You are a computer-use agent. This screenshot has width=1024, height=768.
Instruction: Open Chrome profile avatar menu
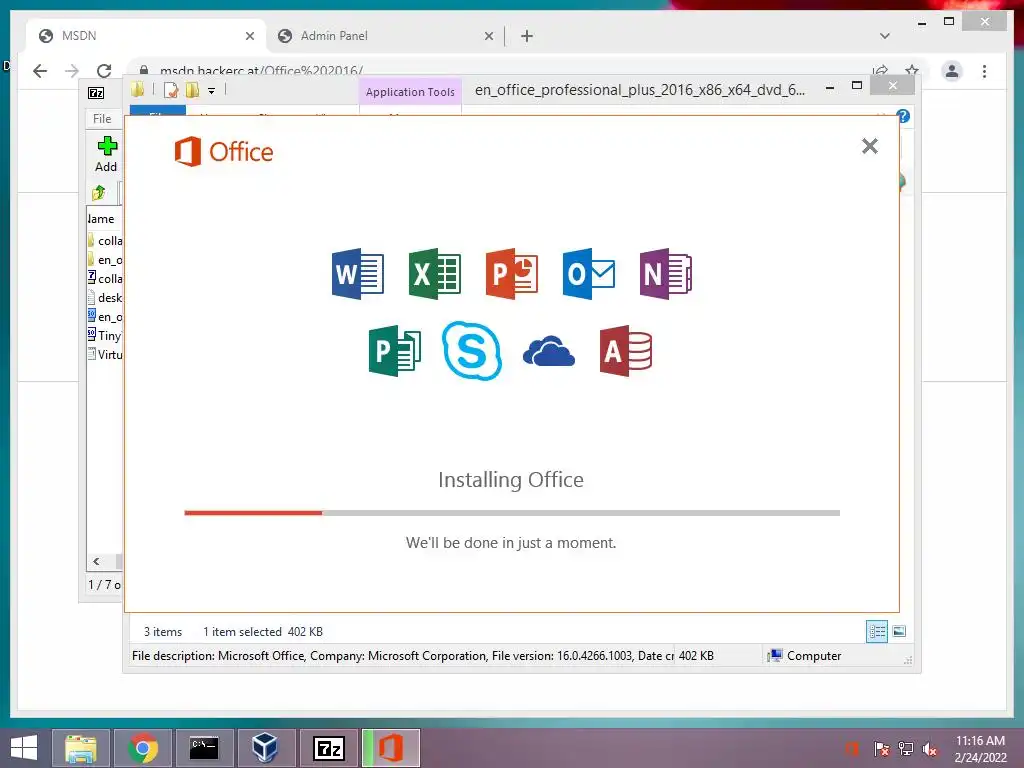pyautogui.click(x=952, y=71)
